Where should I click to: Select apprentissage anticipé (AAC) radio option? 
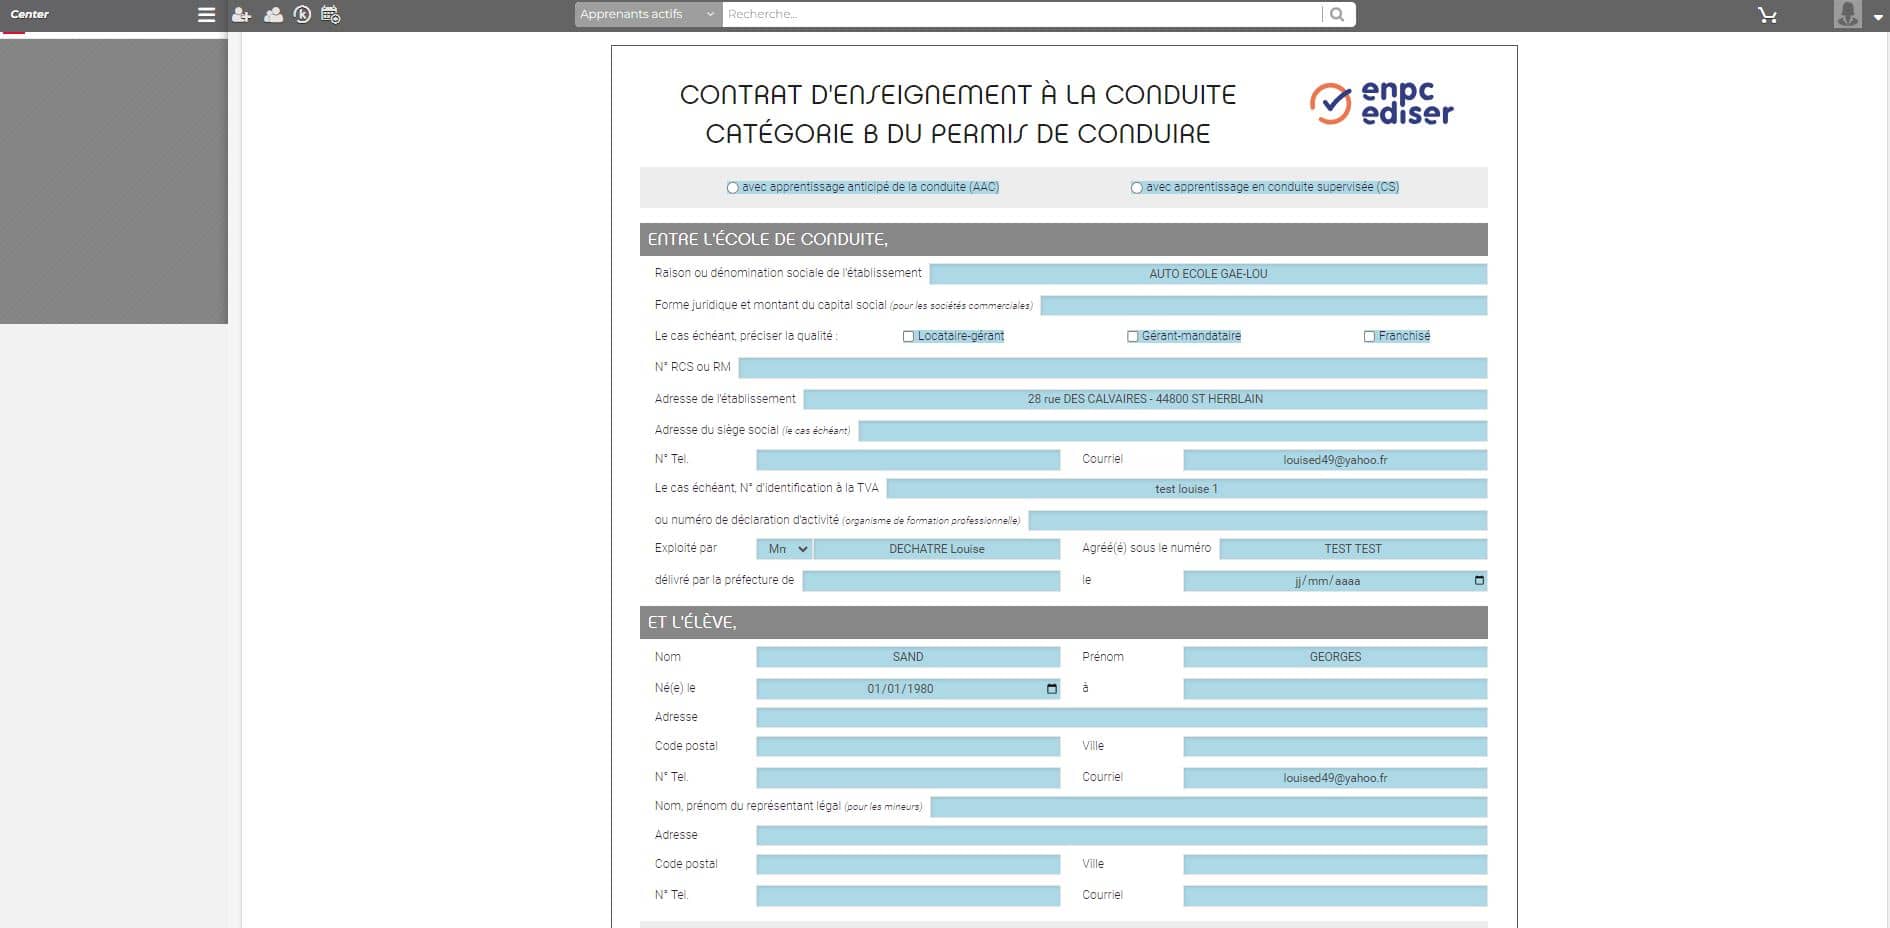tap(733, 188)
